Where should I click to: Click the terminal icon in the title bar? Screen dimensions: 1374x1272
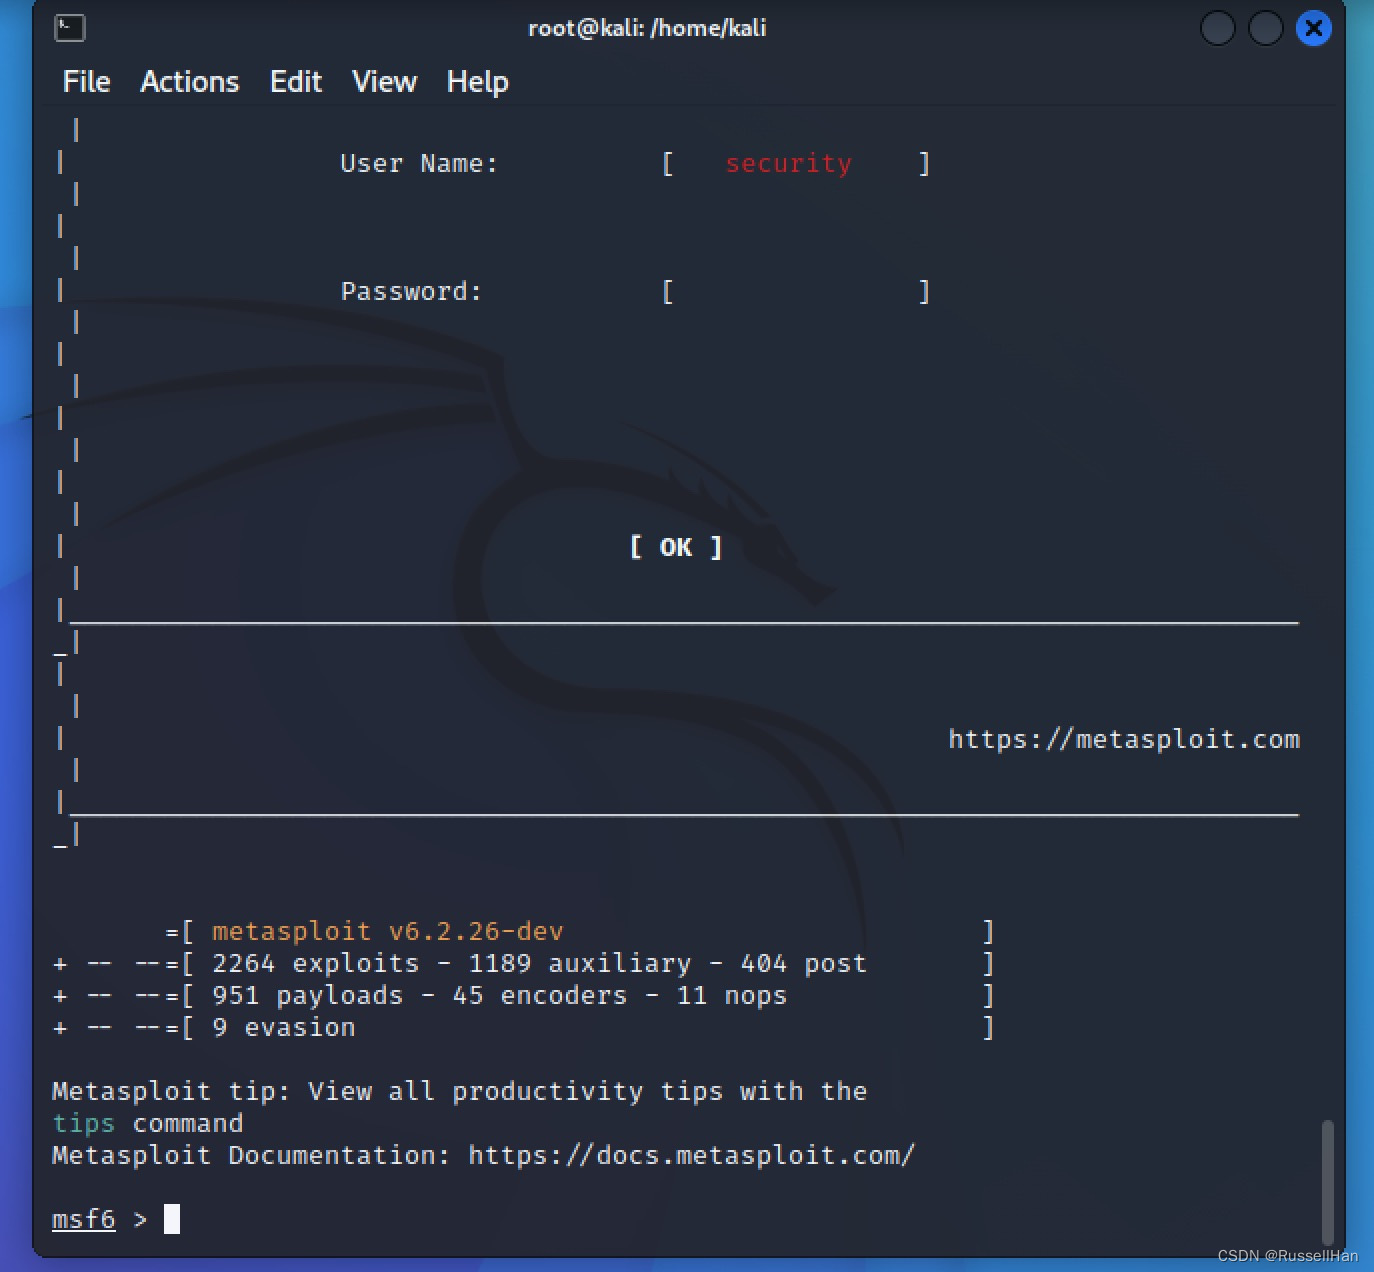pyautogui.click(x=69, y=28)
